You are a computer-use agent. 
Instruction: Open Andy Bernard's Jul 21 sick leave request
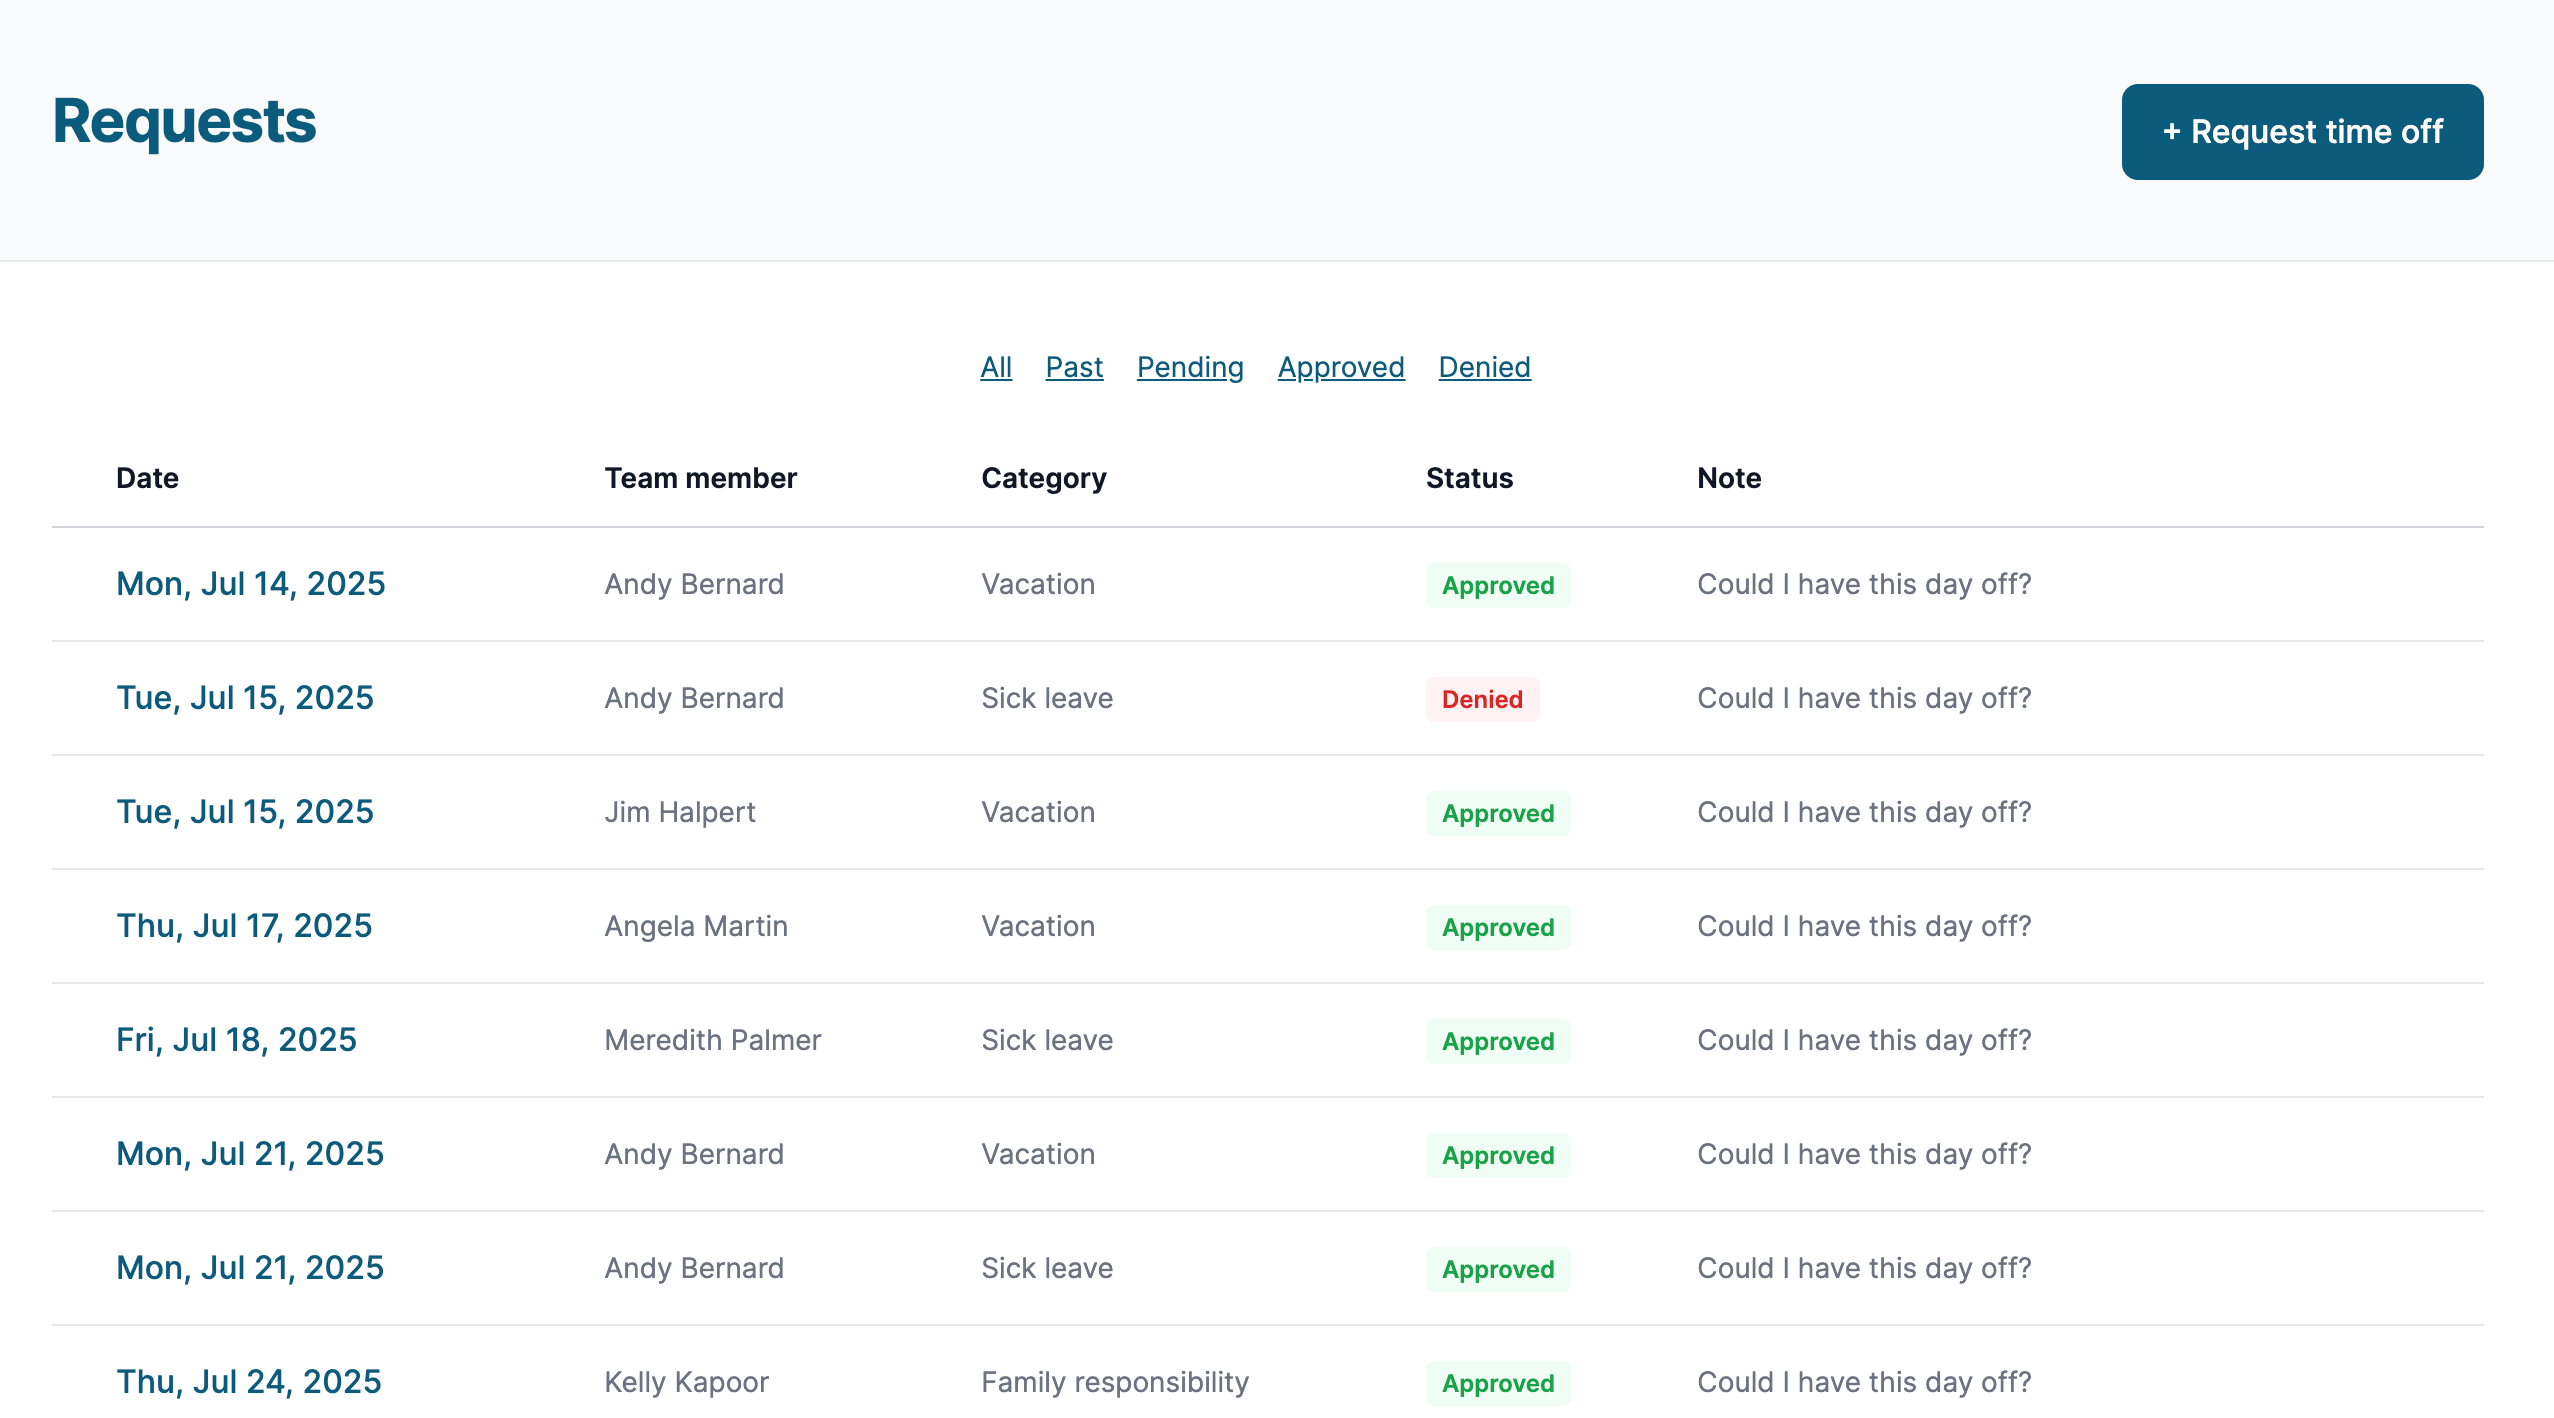249,1267
